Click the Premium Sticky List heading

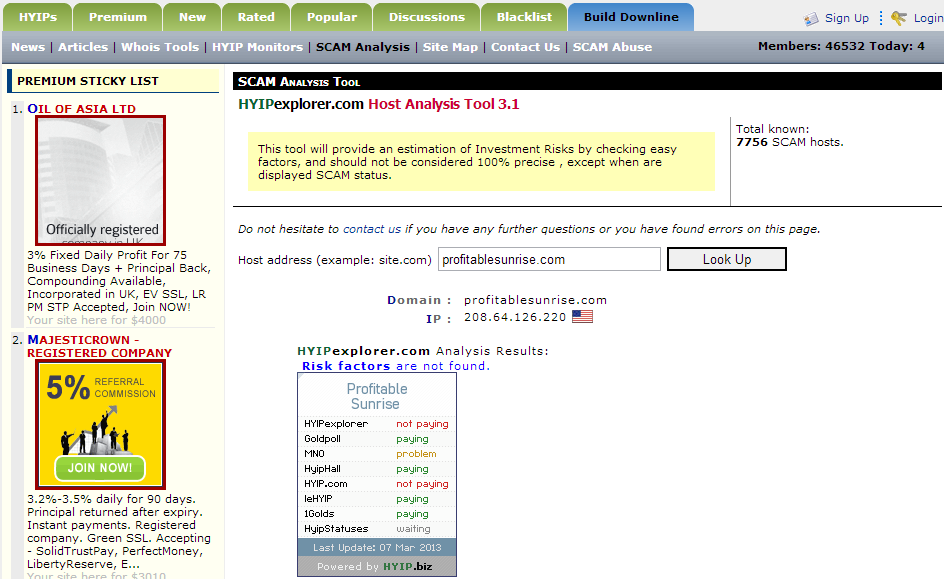pyautogui.click(x=88, y=81)
